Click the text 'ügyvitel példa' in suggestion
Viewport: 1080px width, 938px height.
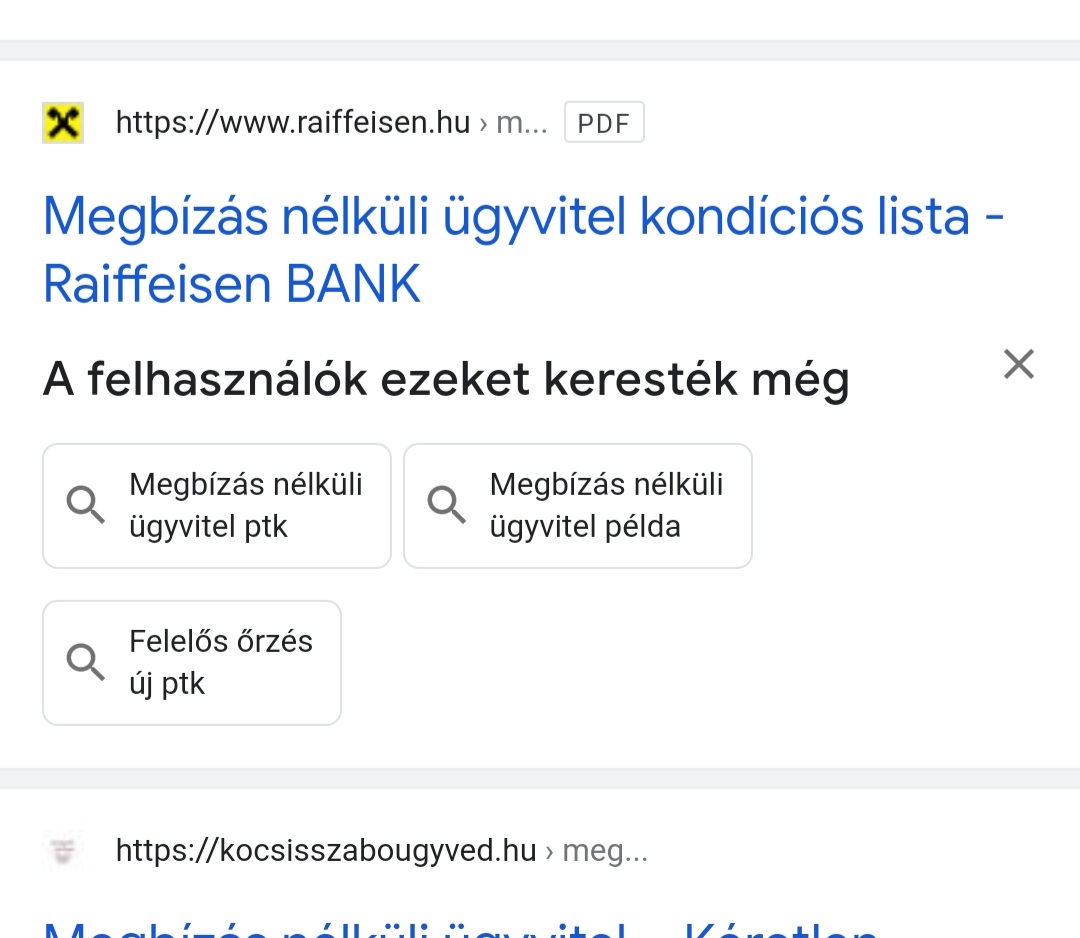(x=585, y=527)
